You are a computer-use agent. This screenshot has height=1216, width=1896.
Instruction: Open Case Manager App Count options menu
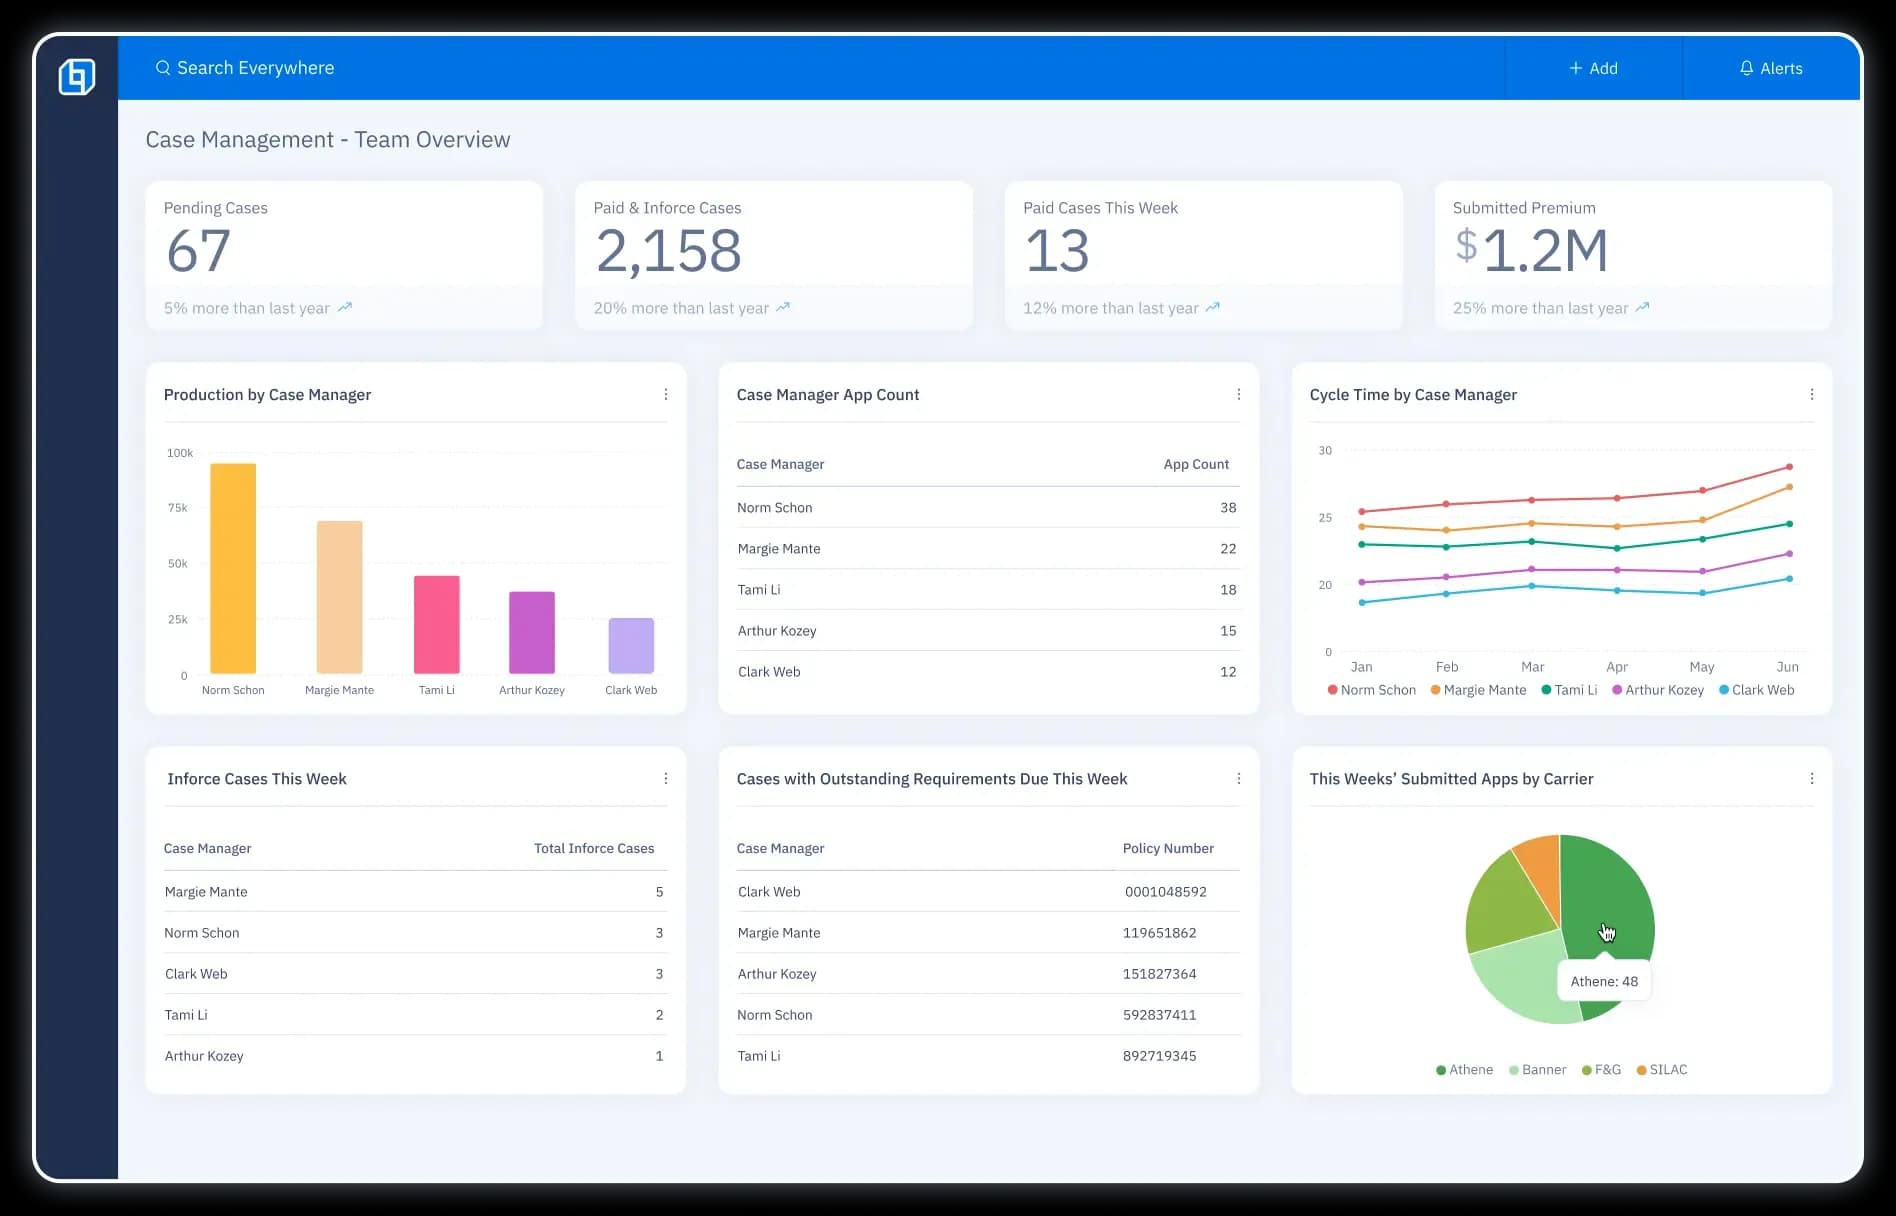click(x=1239, y=395)
